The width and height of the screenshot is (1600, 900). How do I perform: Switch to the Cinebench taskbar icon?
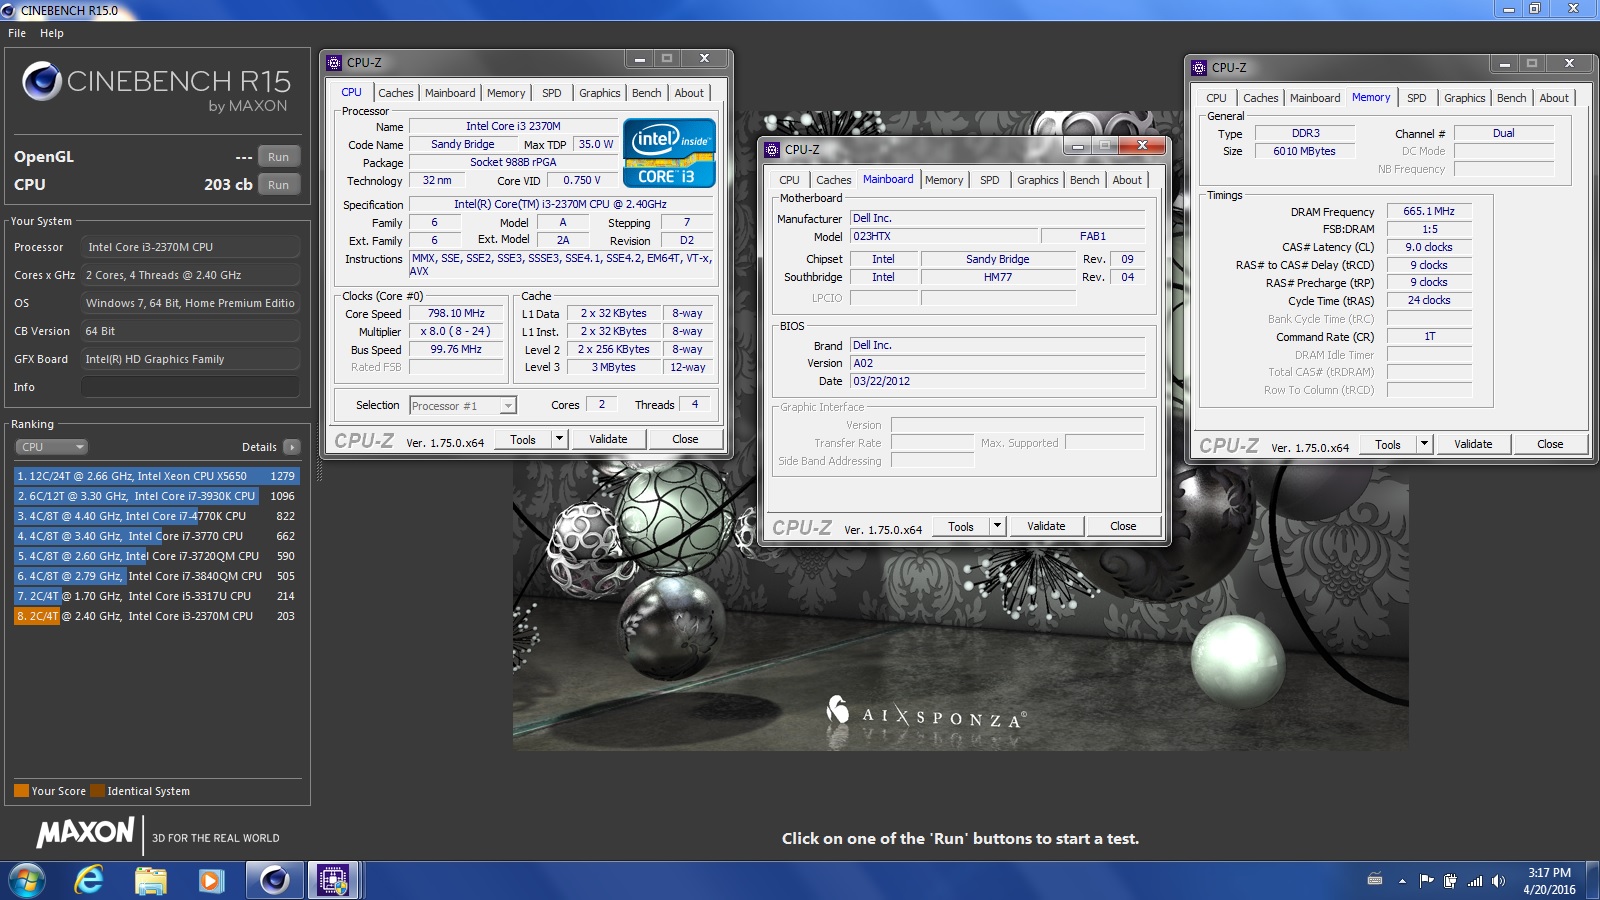click(x=273, y=880)
